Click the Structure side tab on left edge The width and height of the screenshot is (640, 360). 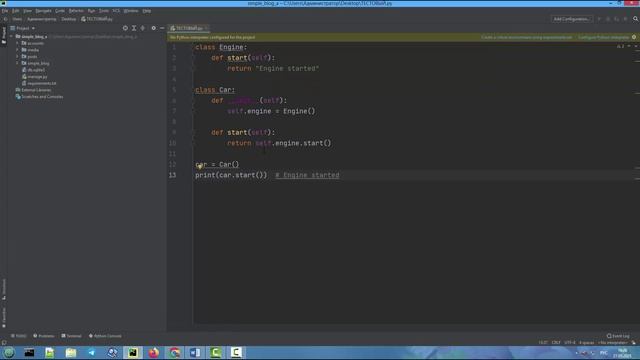(x=4, y=289)
